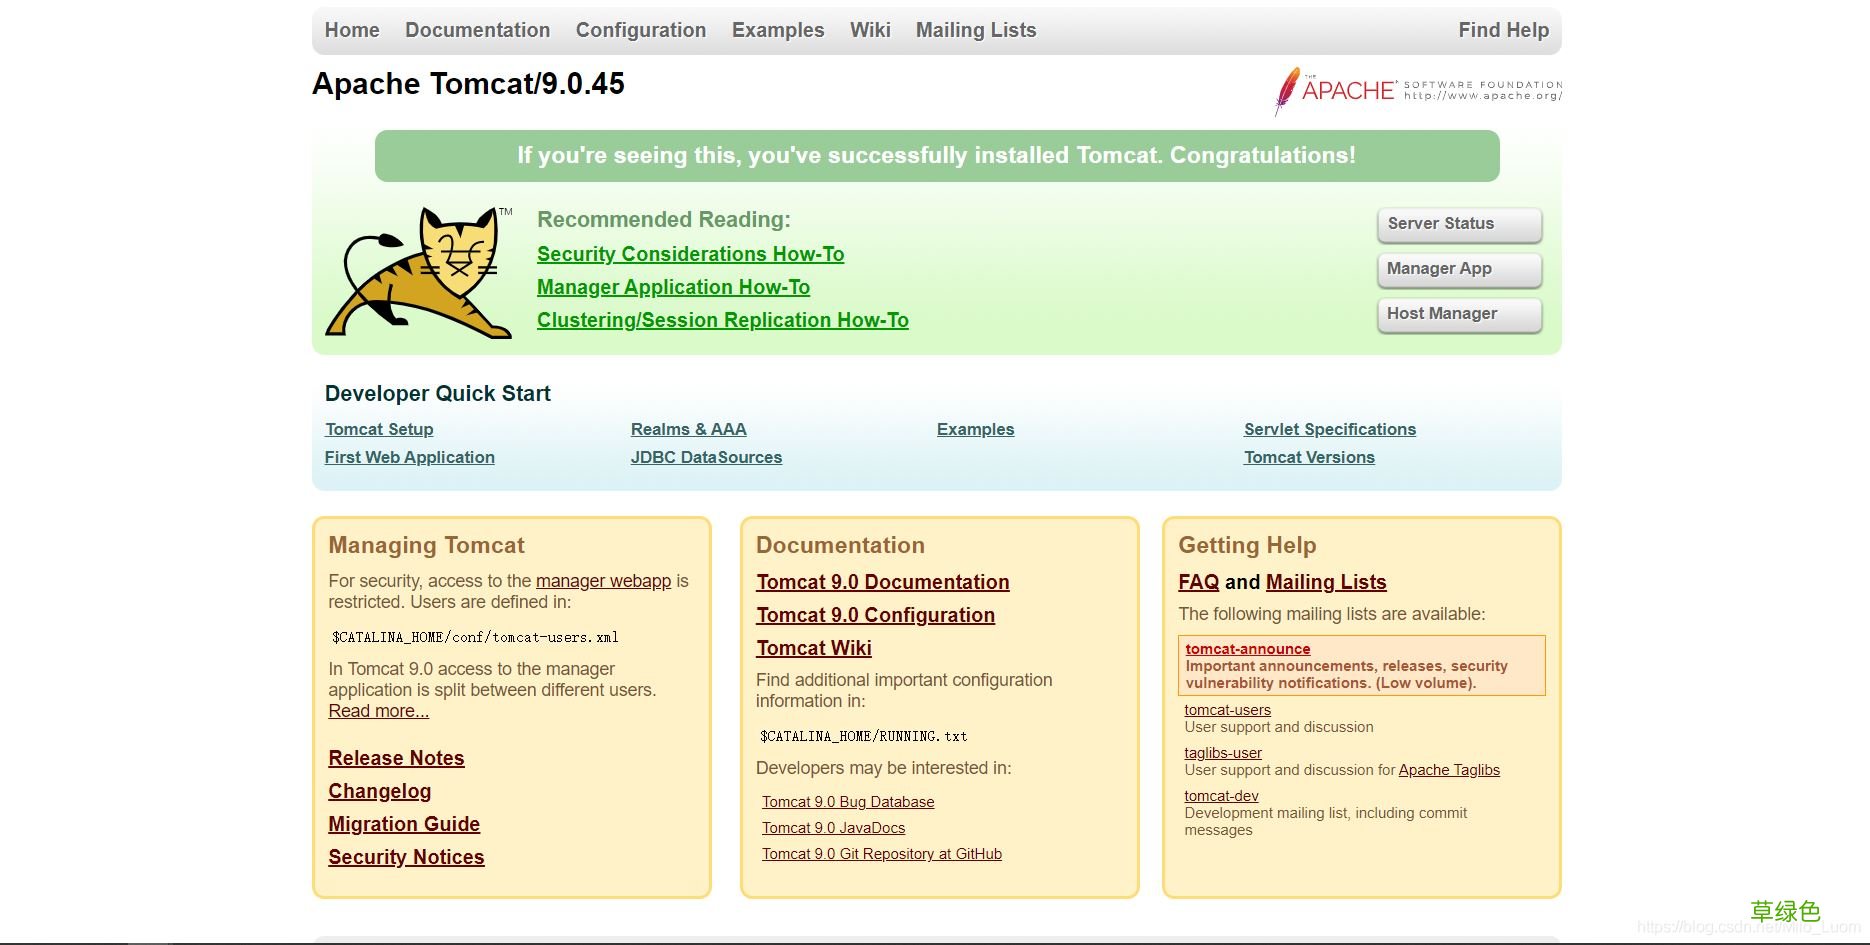Open the manager webapp link
This screenshot has height=945, width=1870.
pos(603,581)
